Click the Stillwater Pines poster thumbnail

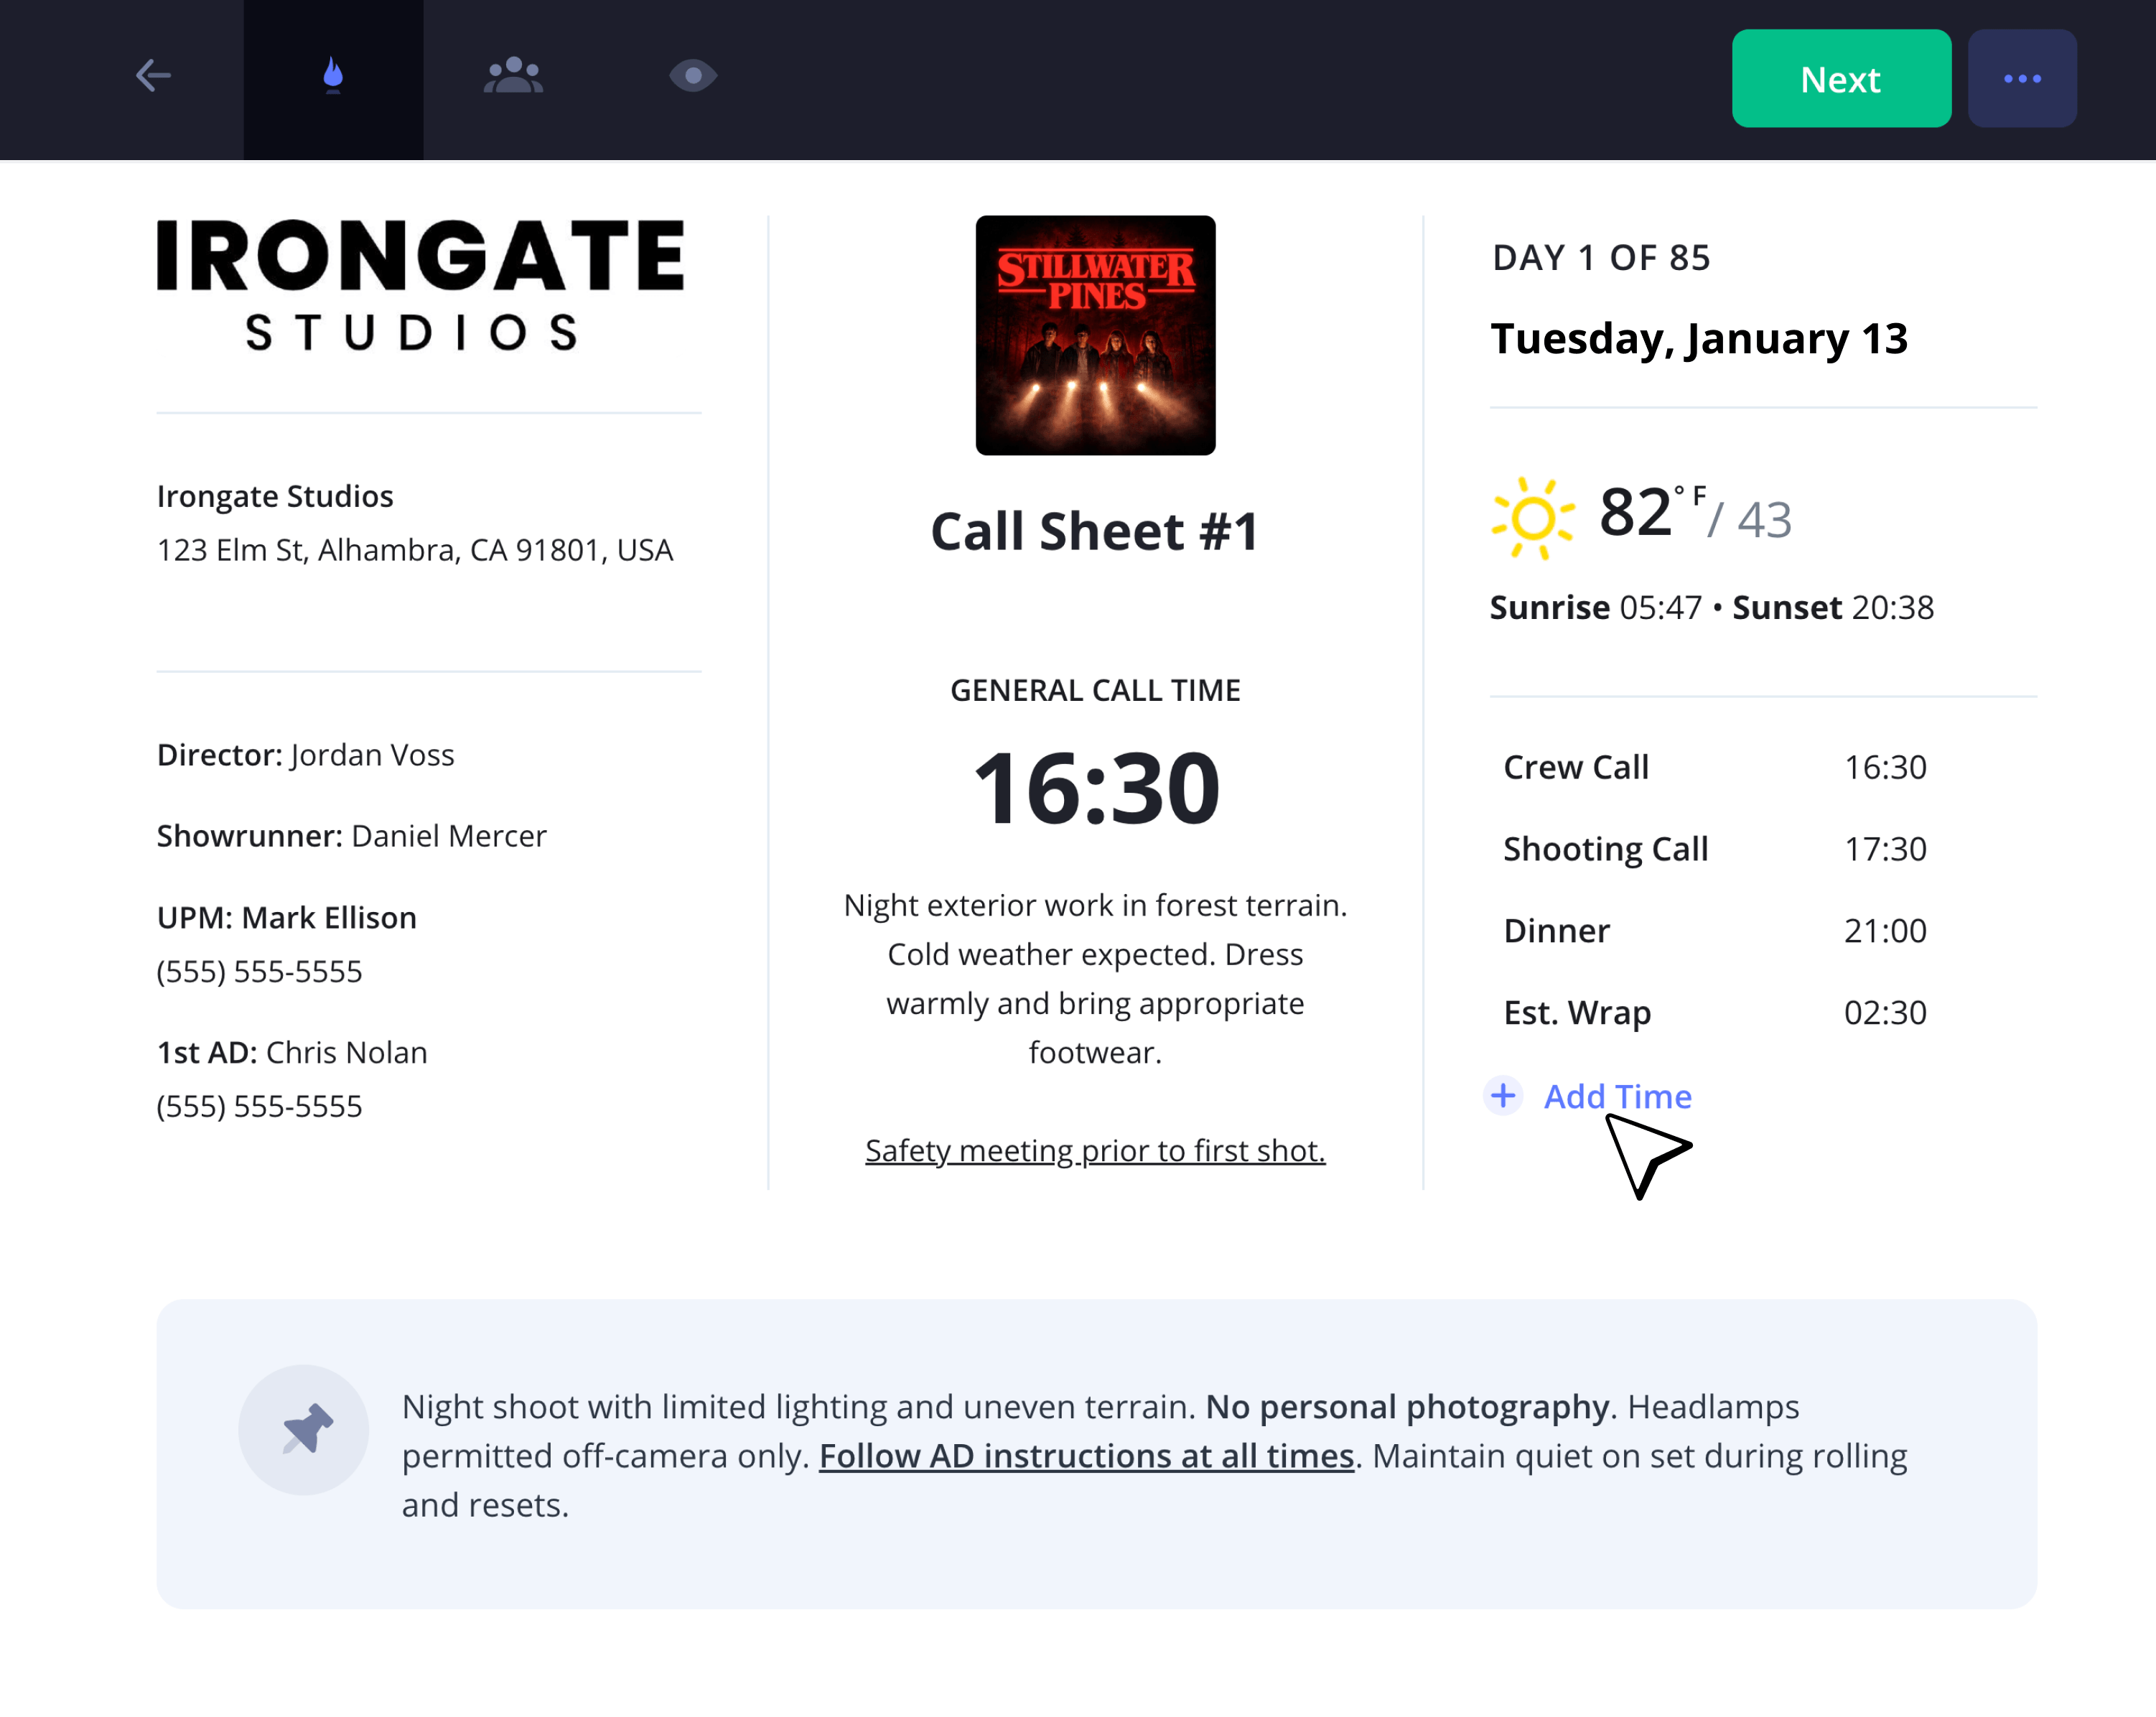1095,335
